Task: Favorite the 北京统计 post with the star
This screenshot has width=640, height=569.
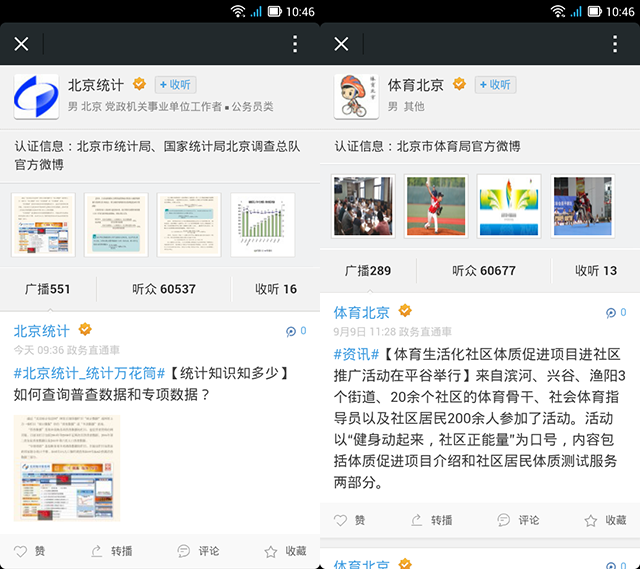Action: 285,551
